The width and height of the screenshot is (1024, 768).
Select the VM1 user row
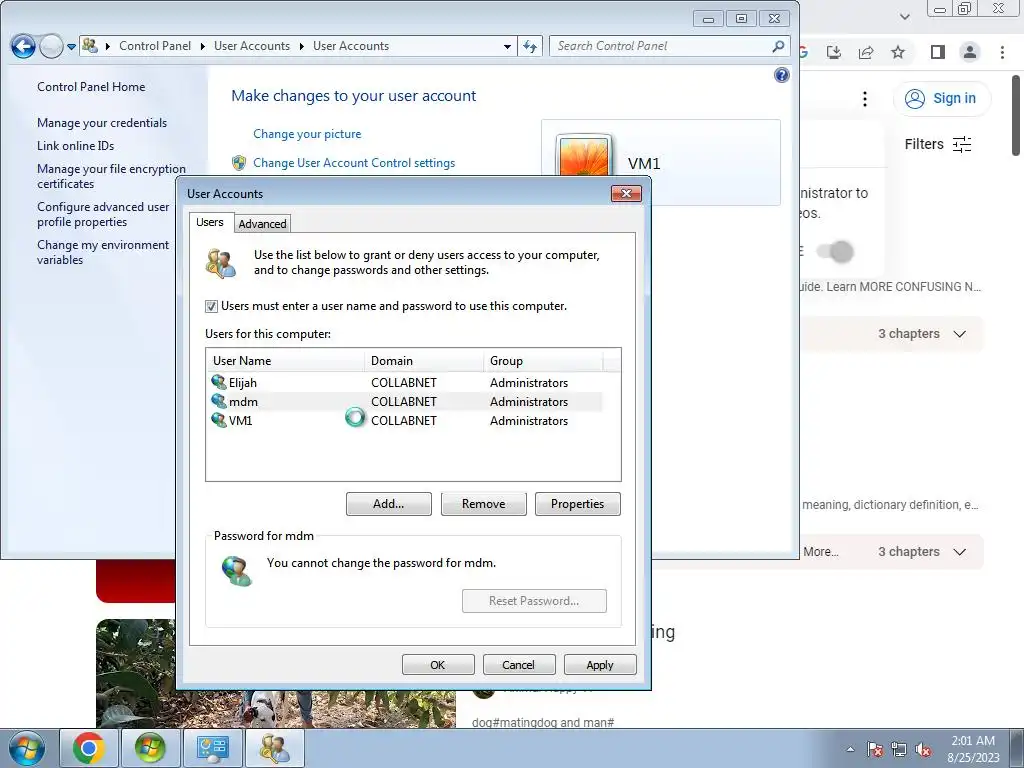click(405, 421)
